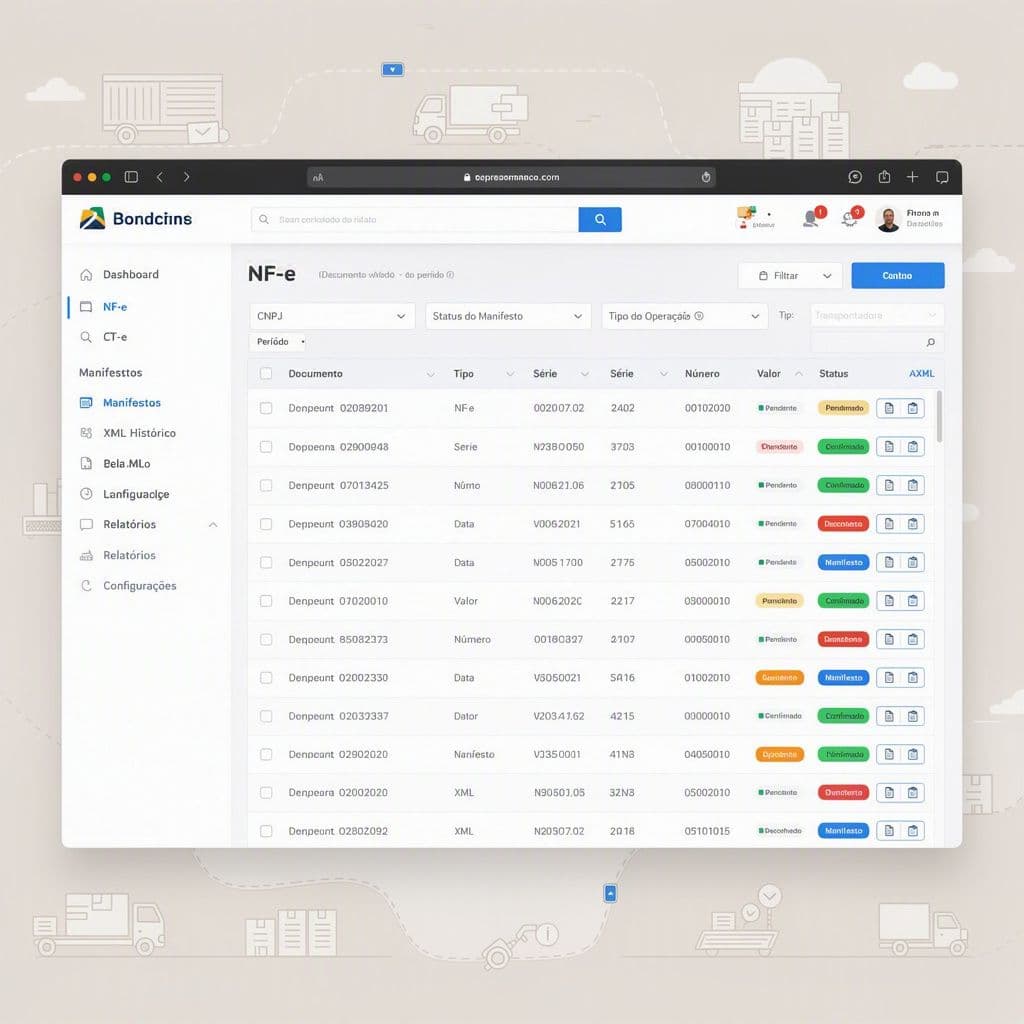Open CT-e in the sidebar
This screenshot has height=1024, width=1024.
115,337
